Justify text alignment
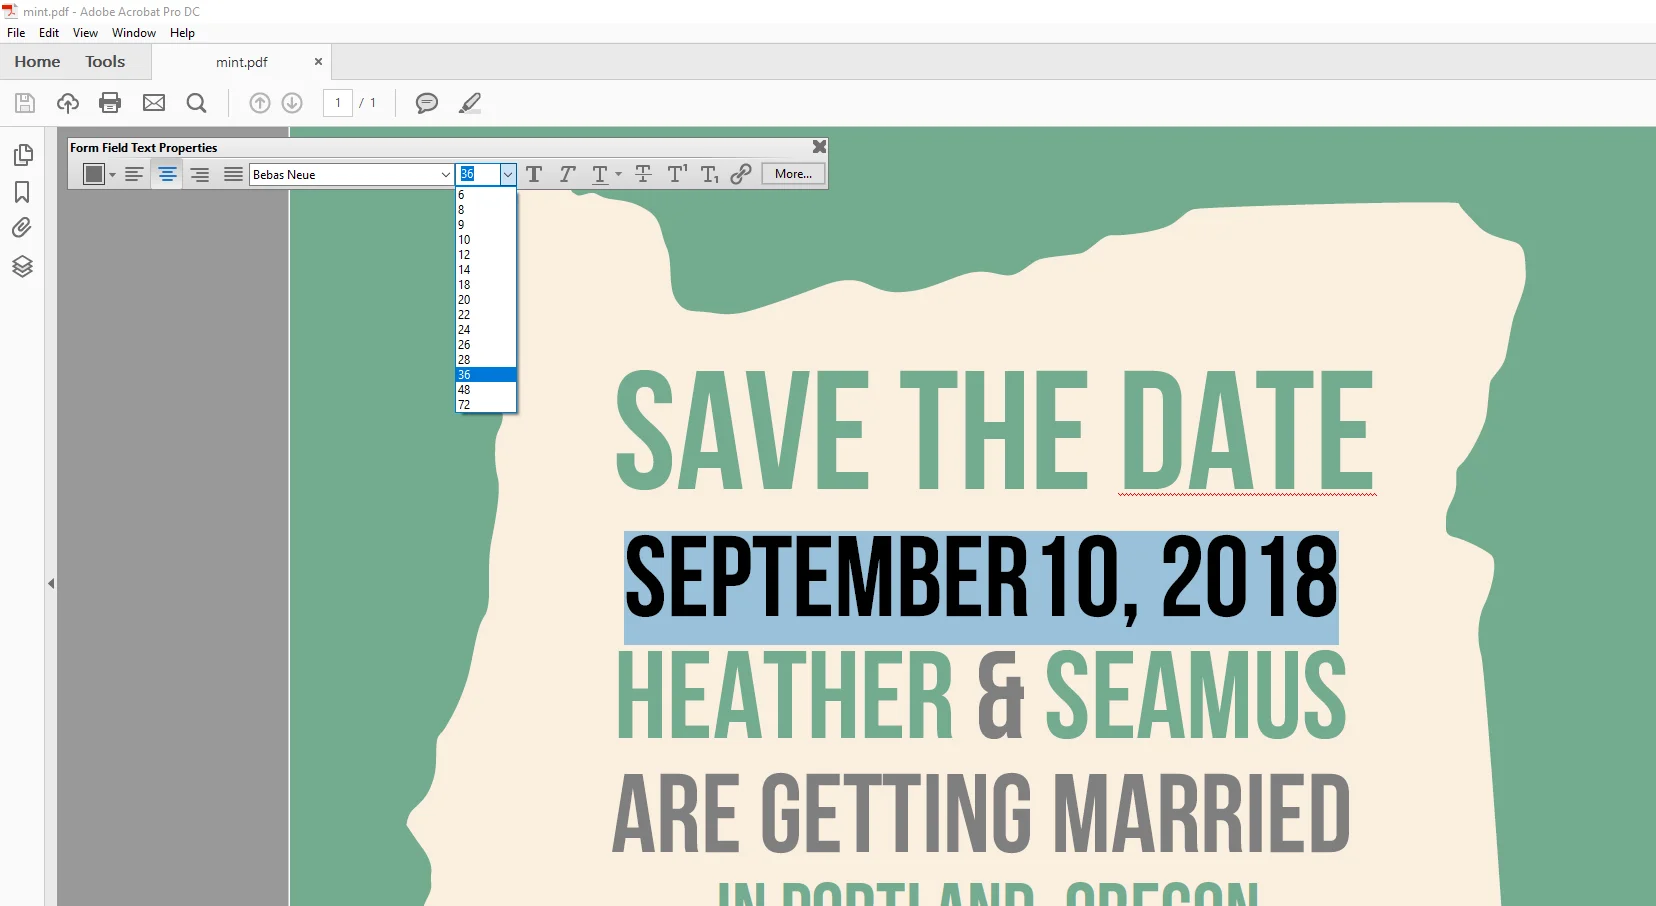Screen dimensions: 1656x906 point(233,174)
